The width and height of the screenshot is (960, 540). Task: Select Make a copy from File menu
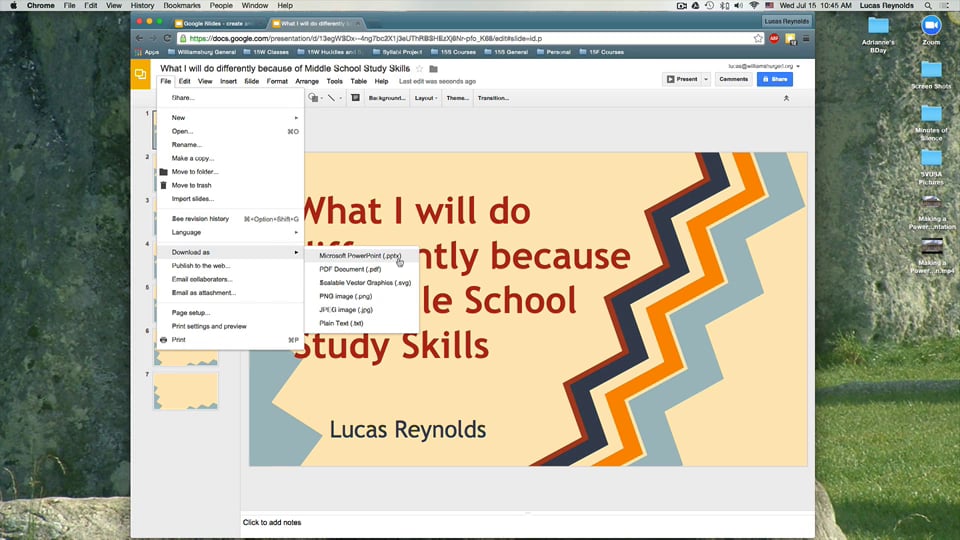(x=230, y=158)
